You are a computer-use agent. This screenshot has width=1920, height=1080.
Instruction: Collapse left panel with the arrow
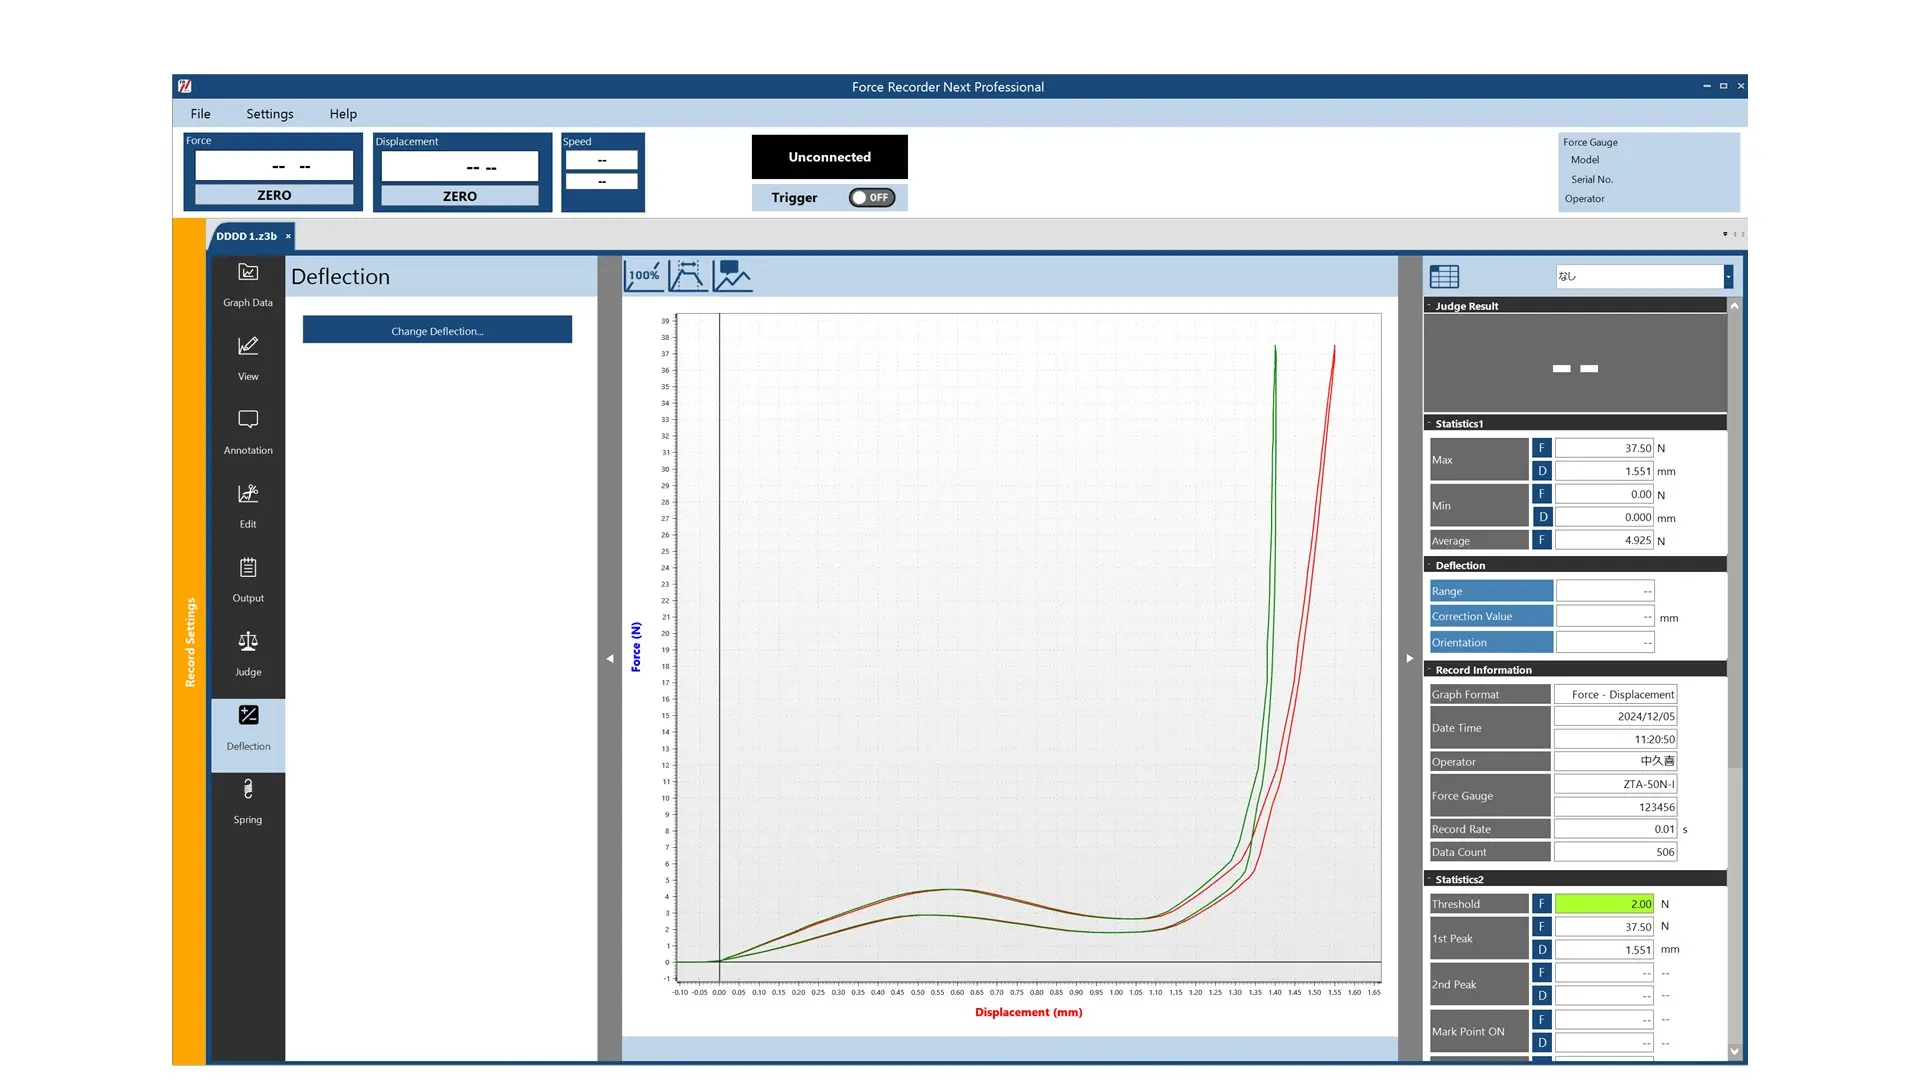pos(610,659)
